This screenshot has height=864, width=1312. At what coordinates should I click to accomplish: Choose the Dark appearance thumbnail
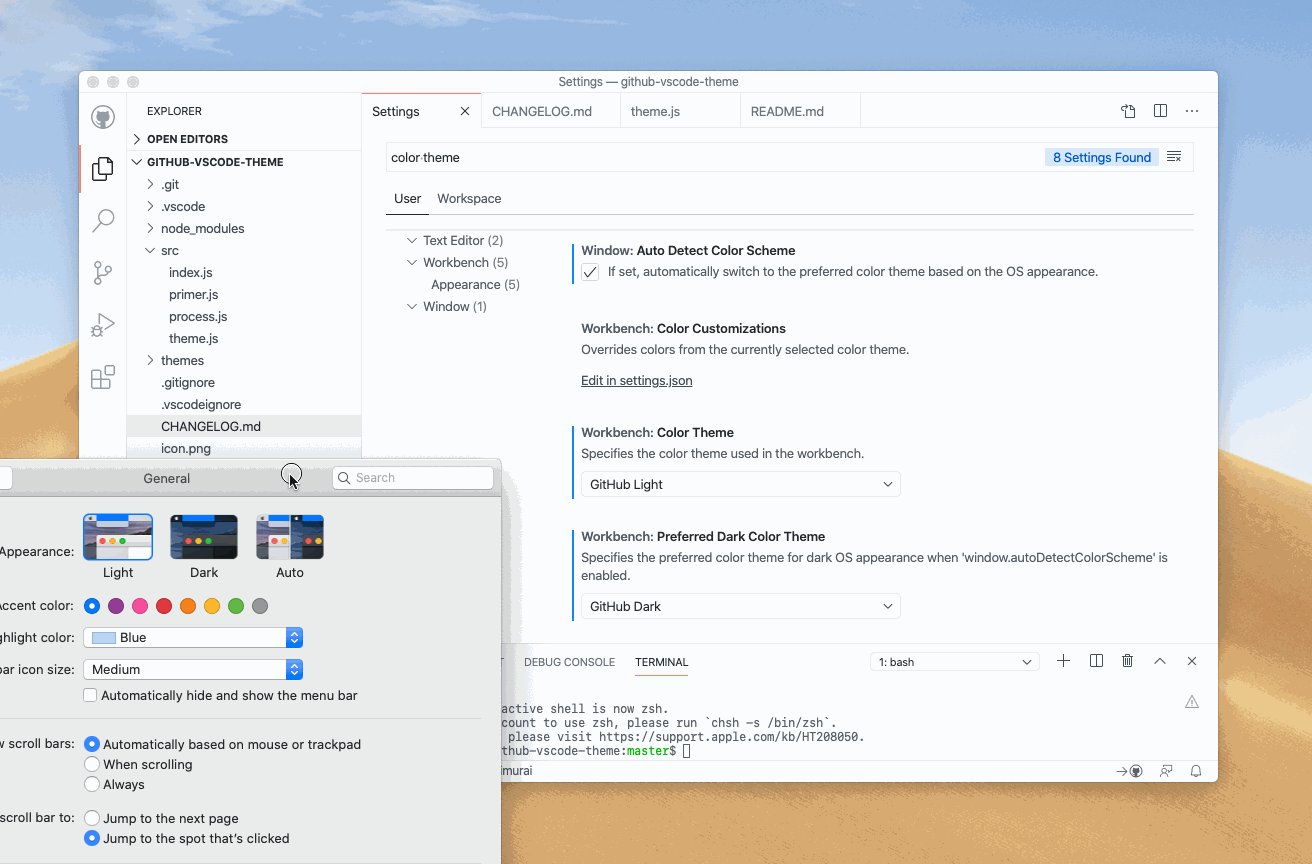coord(204,537)
